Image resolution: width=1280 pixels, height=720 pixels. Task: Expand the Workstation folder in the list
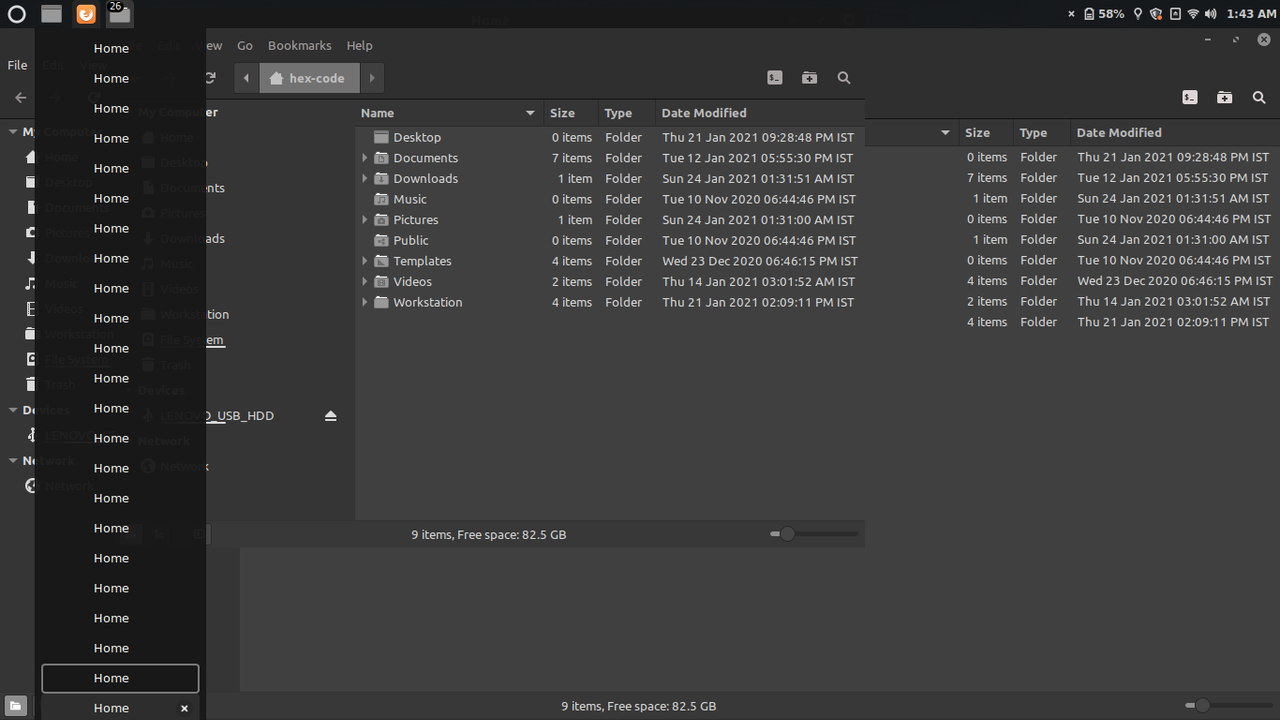pos(364,302)
